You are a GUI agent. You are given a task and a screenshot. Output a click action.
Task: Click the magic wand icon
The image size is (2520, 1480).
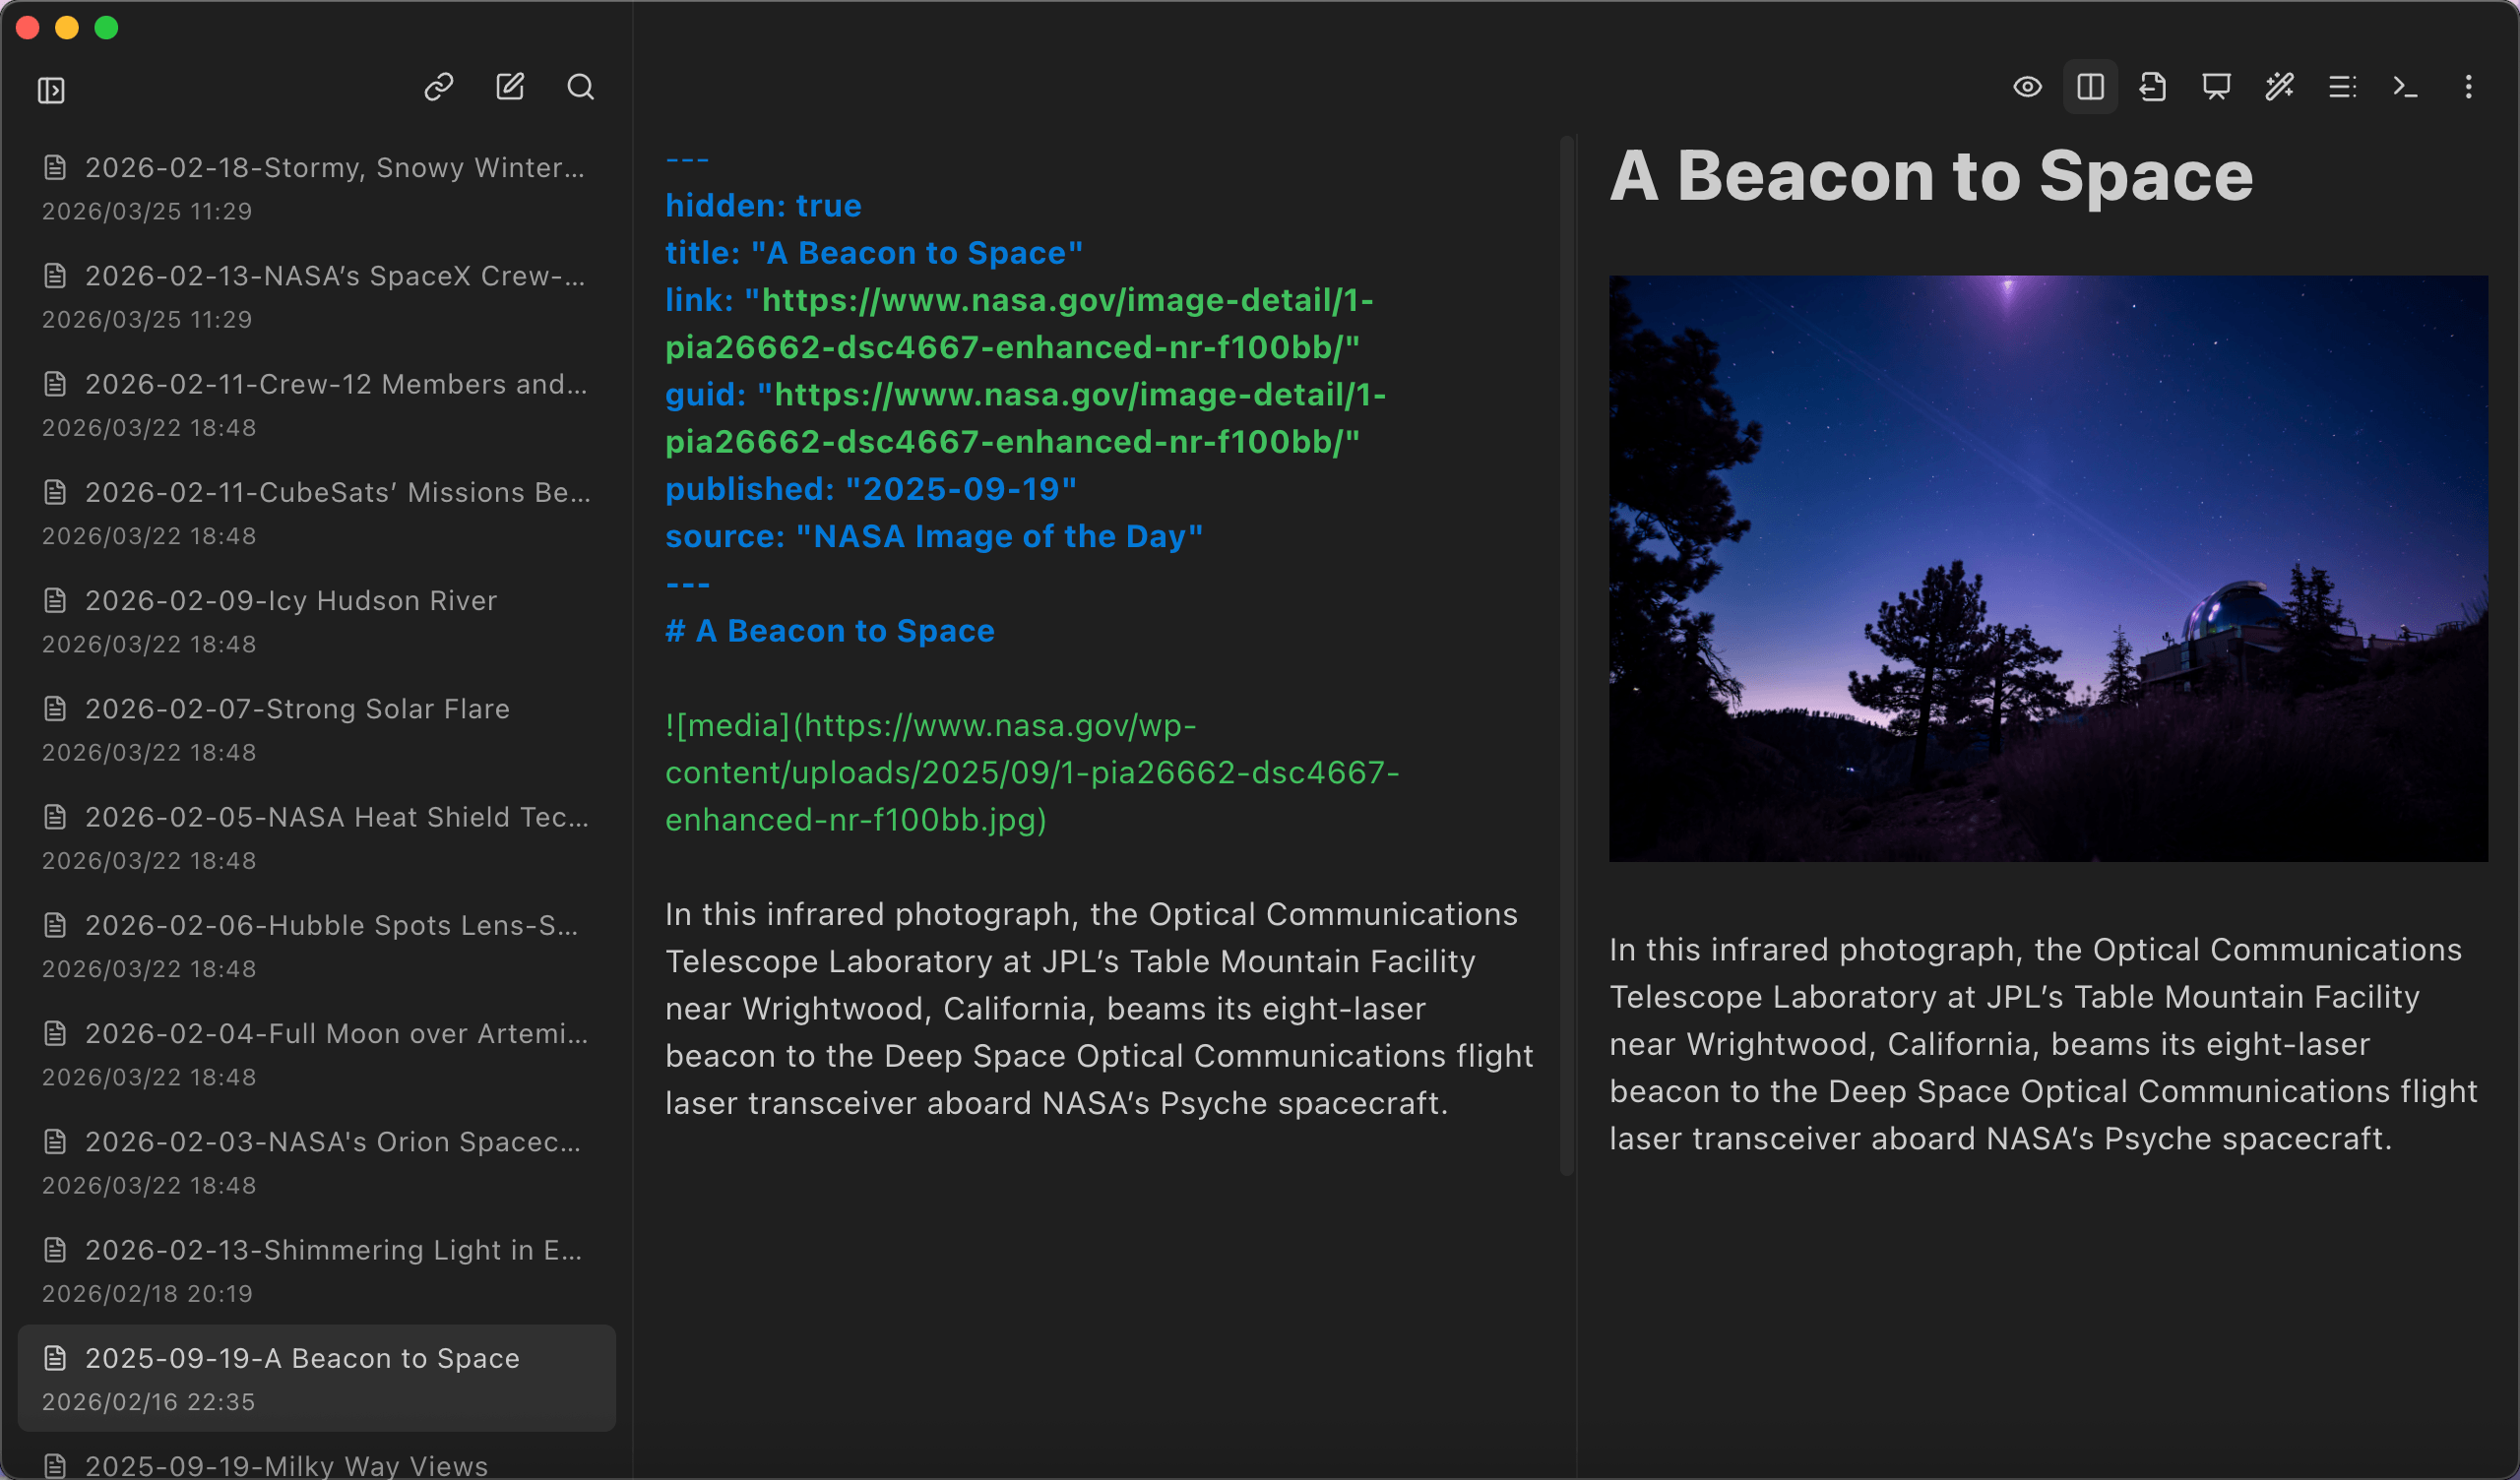[2279, 87]
